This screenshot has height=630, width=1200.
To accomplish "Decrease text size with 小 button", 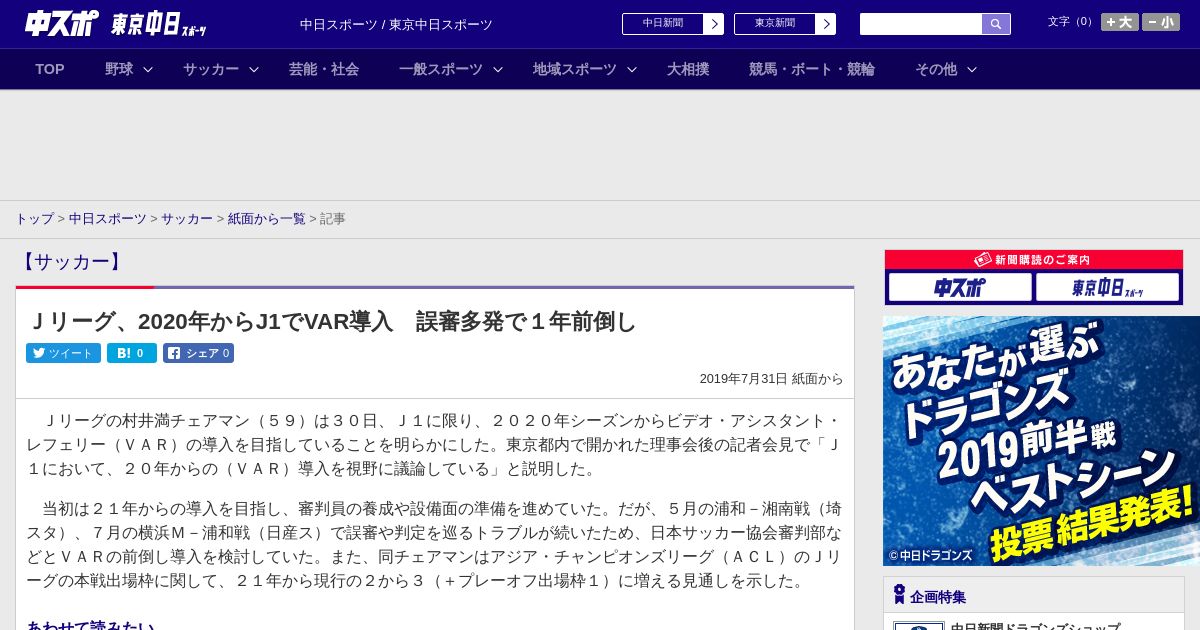I will [1161, 22].
